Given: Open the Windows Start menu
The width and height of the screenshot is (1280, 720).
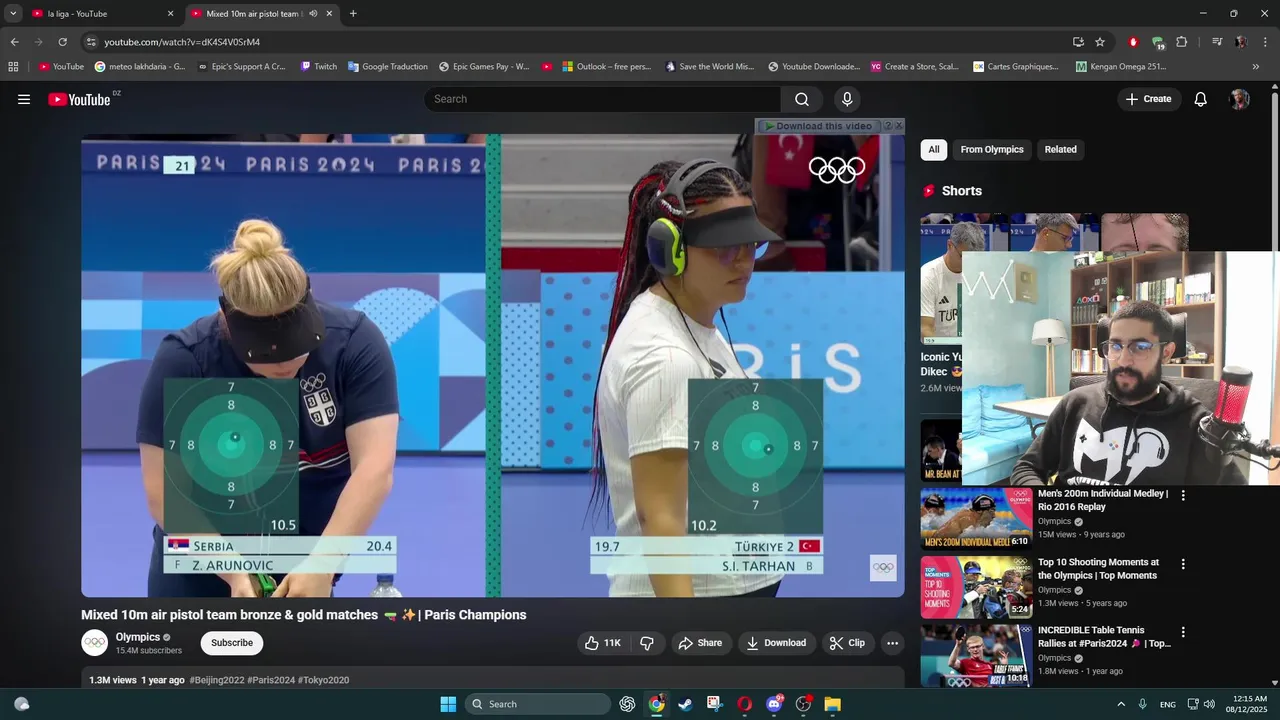Looking at the screenshot, I should point(448,704).
